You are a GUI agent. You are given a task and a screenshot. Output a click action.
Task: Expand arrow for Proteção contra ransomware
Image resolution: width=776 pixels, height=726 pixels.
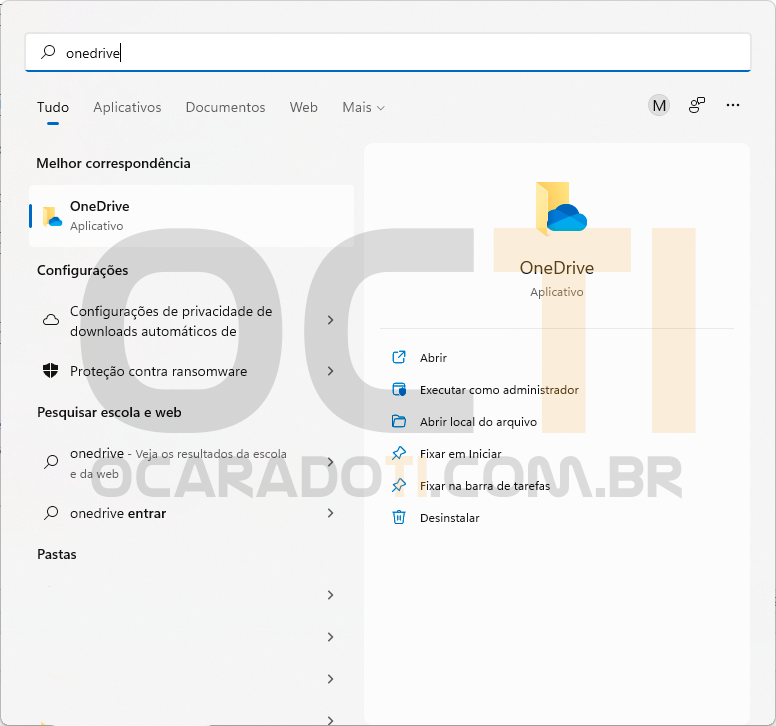pyautogui.click(x=331, y=371)
